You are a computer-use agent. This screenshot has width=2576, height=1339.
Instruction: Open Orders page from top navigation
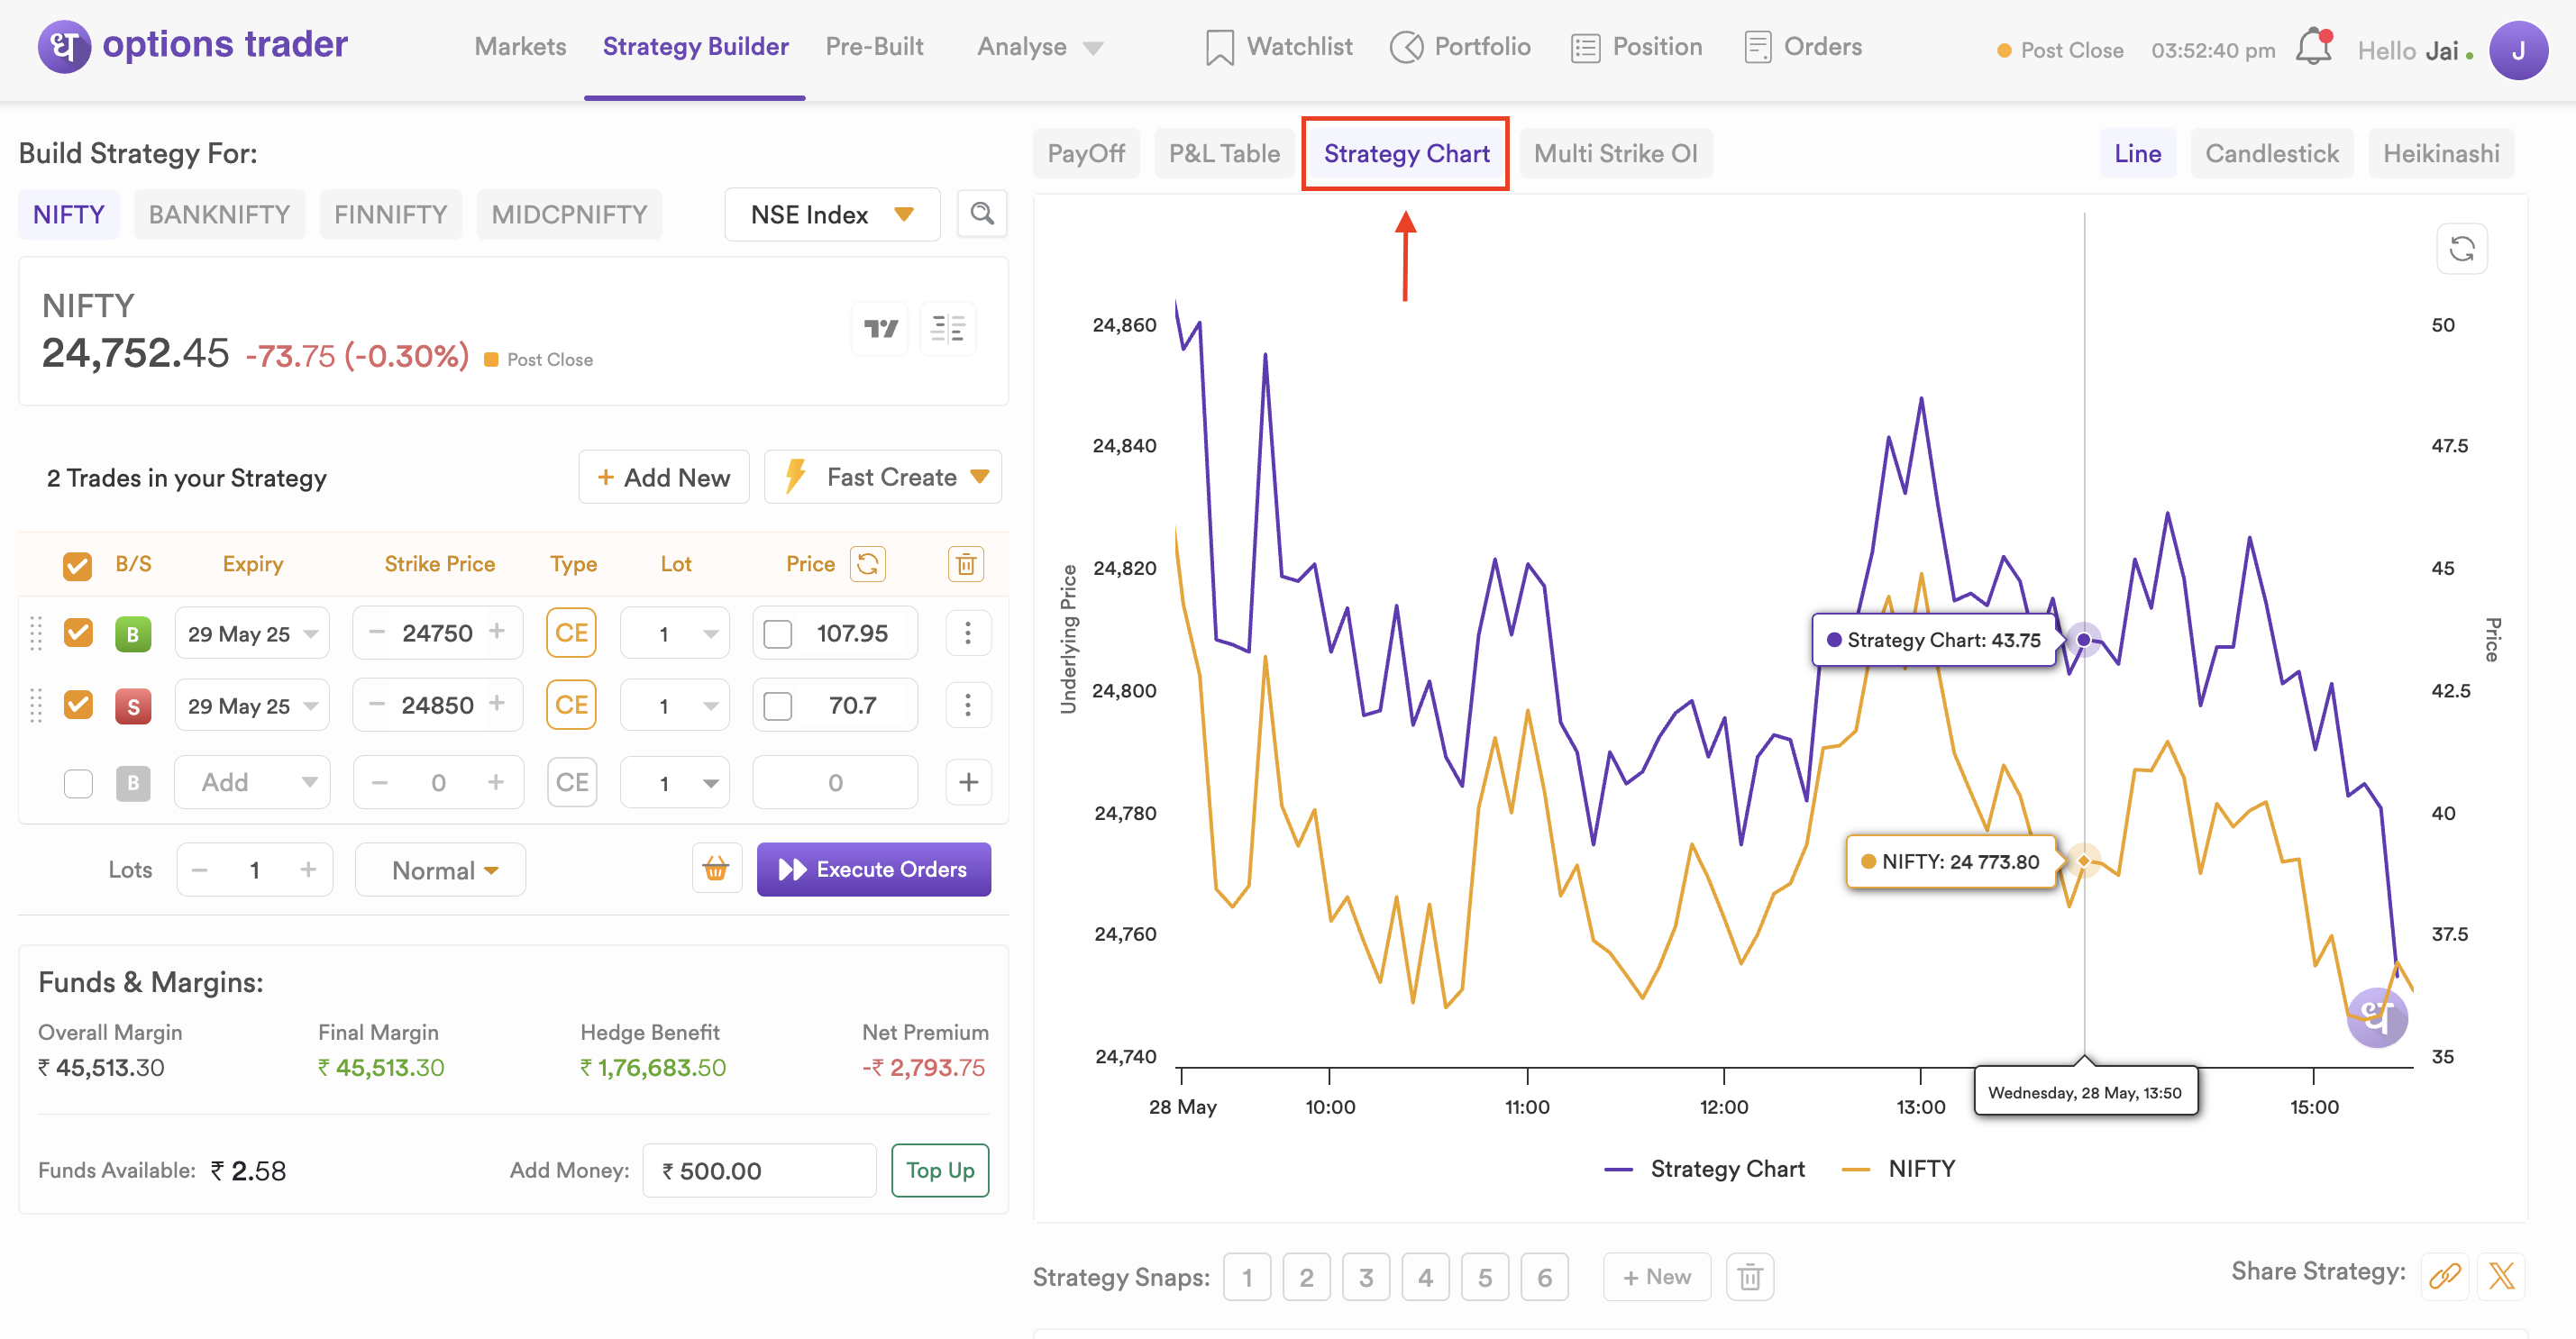tap(1802, 47)
